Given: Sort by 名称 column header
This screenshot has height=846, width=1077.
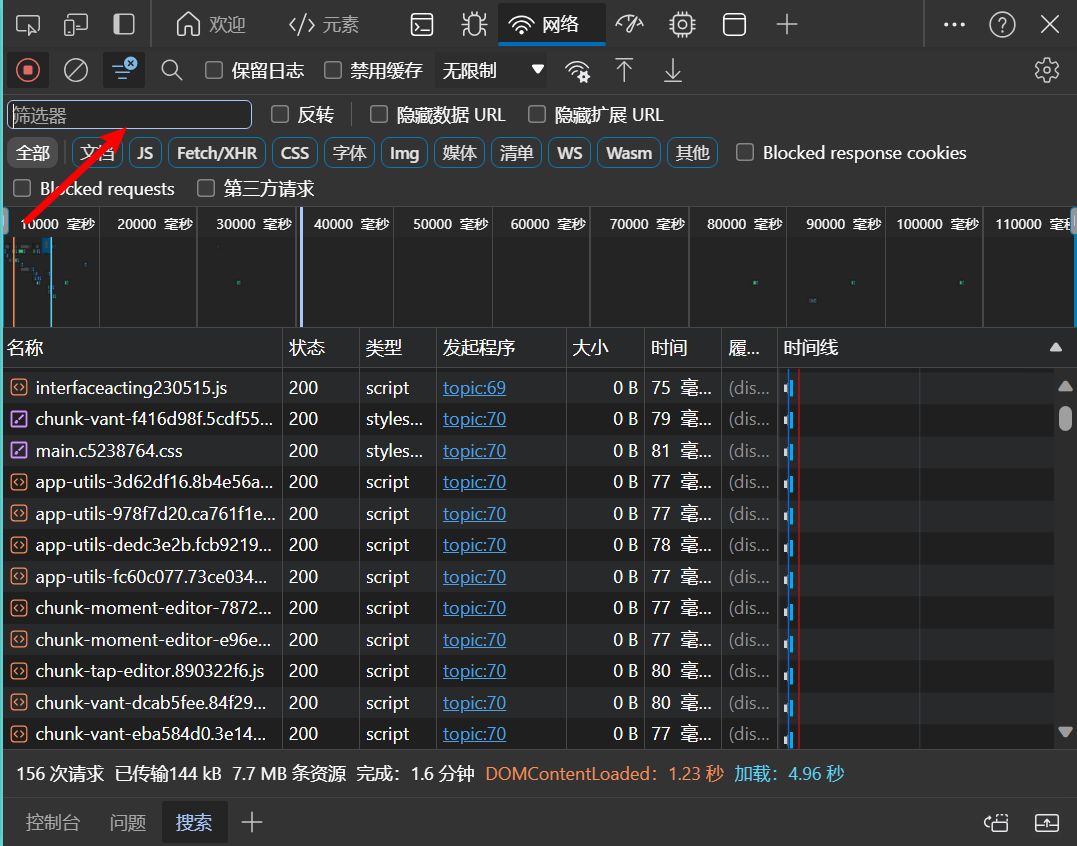Looking at the screenshot, I should coord(143,347).
